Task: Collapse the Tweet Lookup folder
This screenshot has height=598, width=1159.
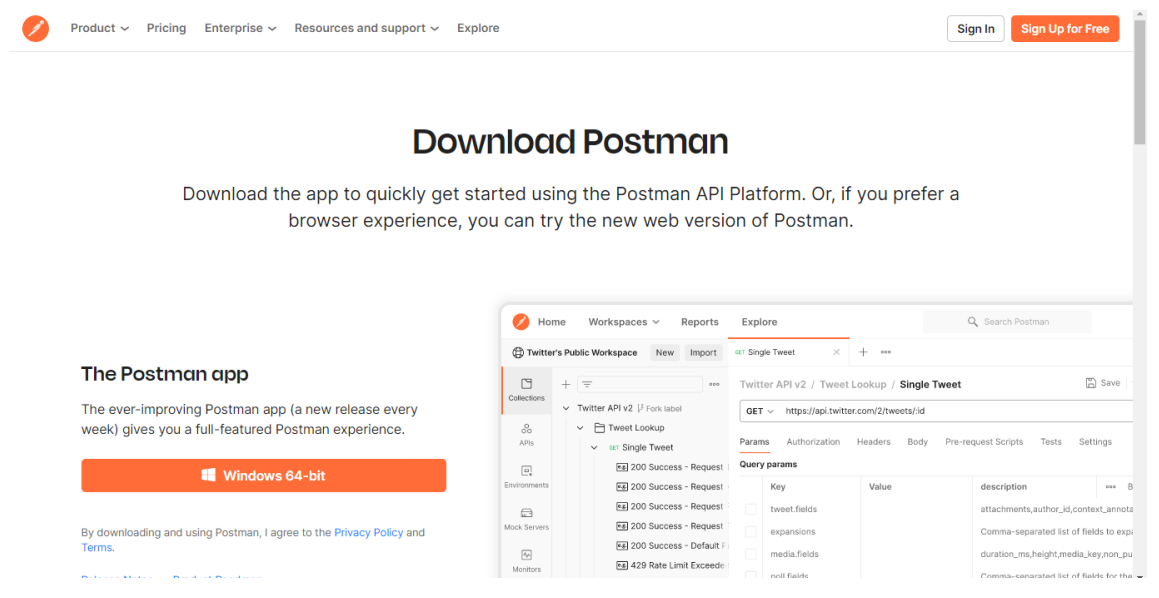Action: [580, 428]
